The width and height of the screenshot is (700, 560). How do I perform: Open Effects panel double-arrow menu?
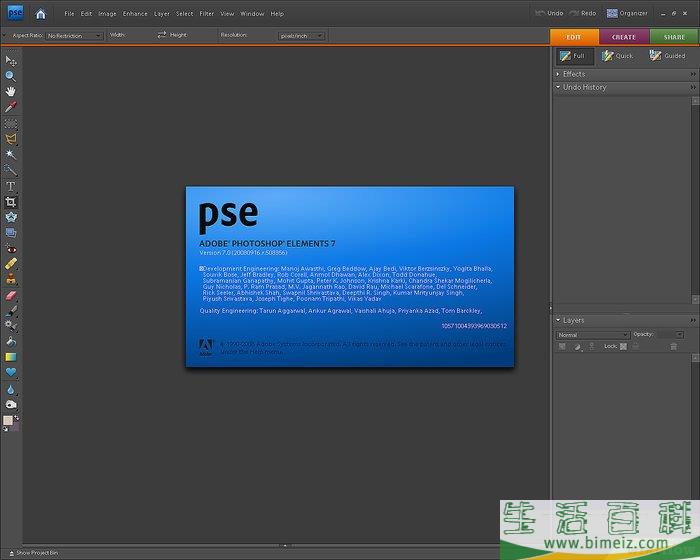click(x=693, y=74)
